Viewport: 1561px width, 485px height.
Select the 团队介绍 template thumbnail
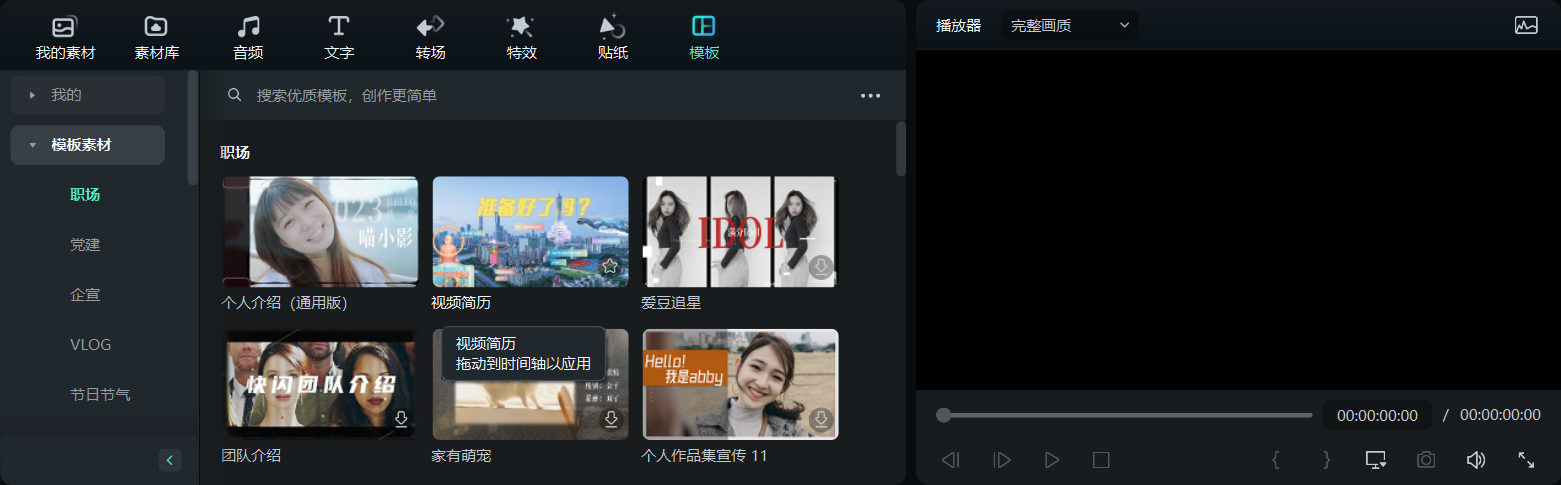pyautogui.click(x=320, y=384)
